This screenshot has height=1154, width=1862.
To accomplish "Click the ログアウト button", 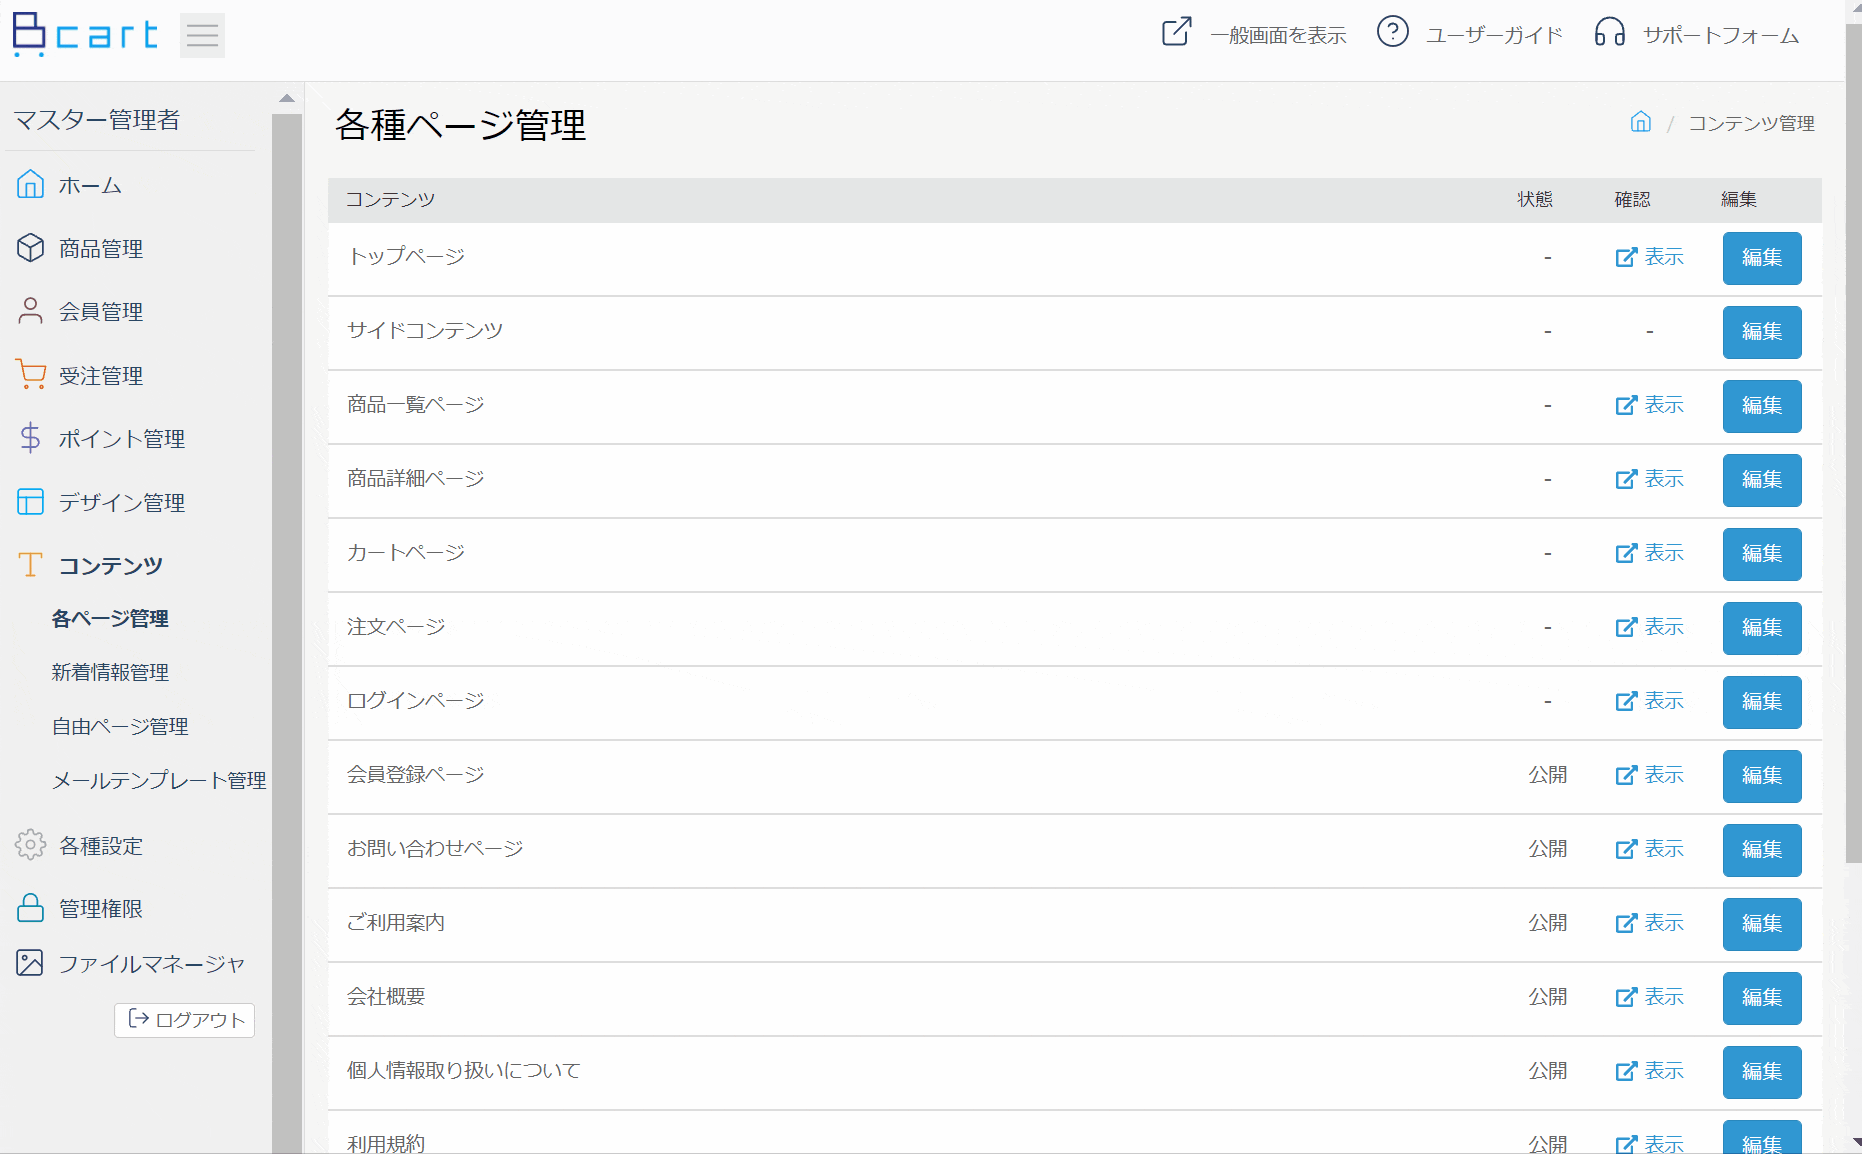I will click(185, 1020).
